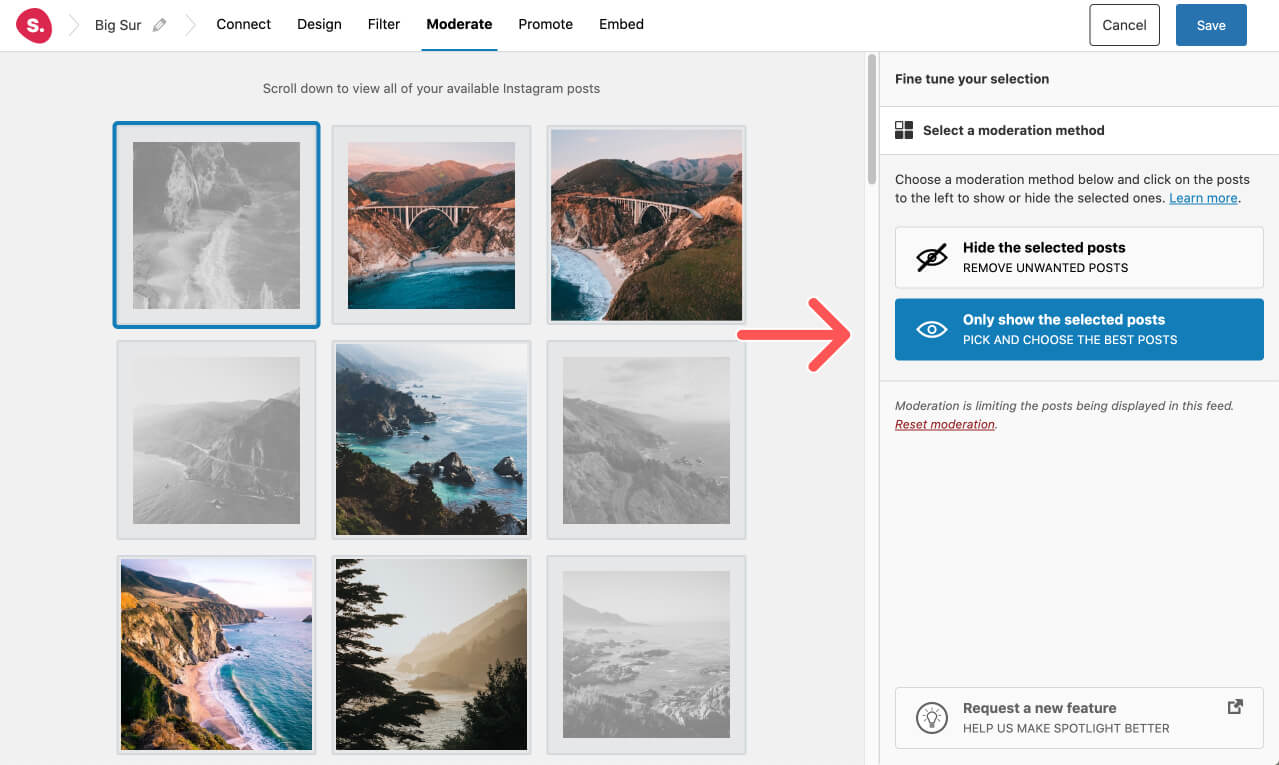Click Reset moderation link

click(945, 424)
